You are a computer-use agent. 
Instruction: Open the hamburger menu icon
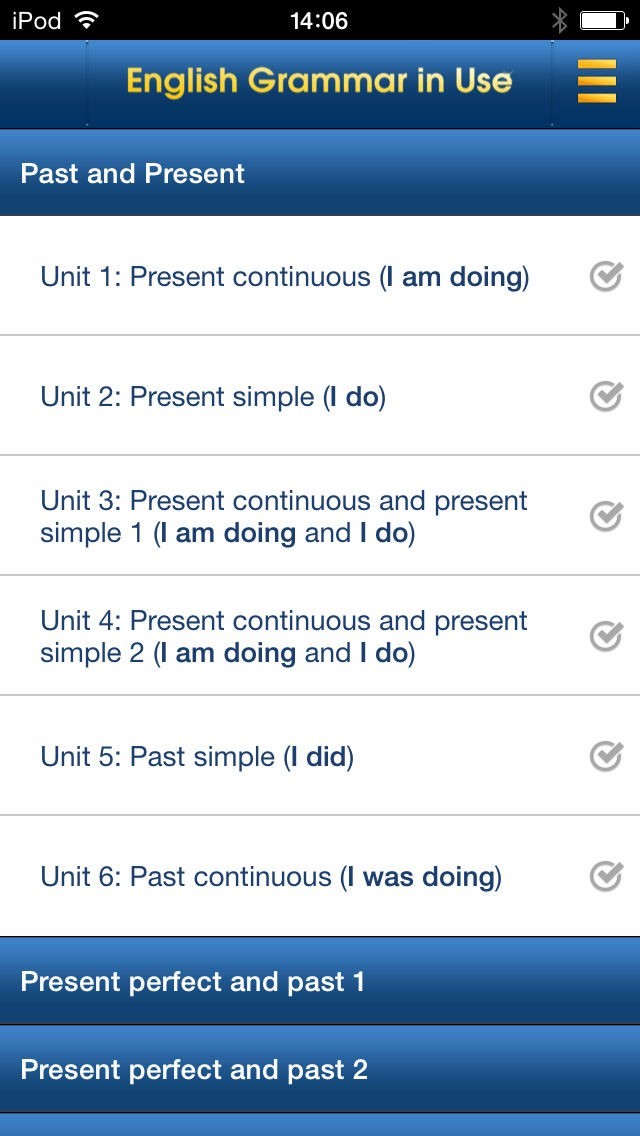pyautogui.click(x=596, y=82)
